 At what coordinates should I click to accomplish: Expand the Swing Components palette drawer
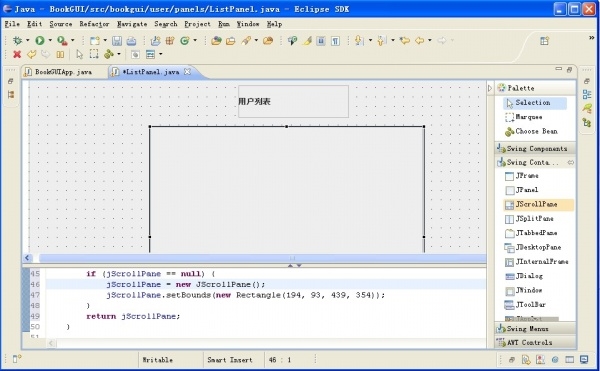pos(535,148)
